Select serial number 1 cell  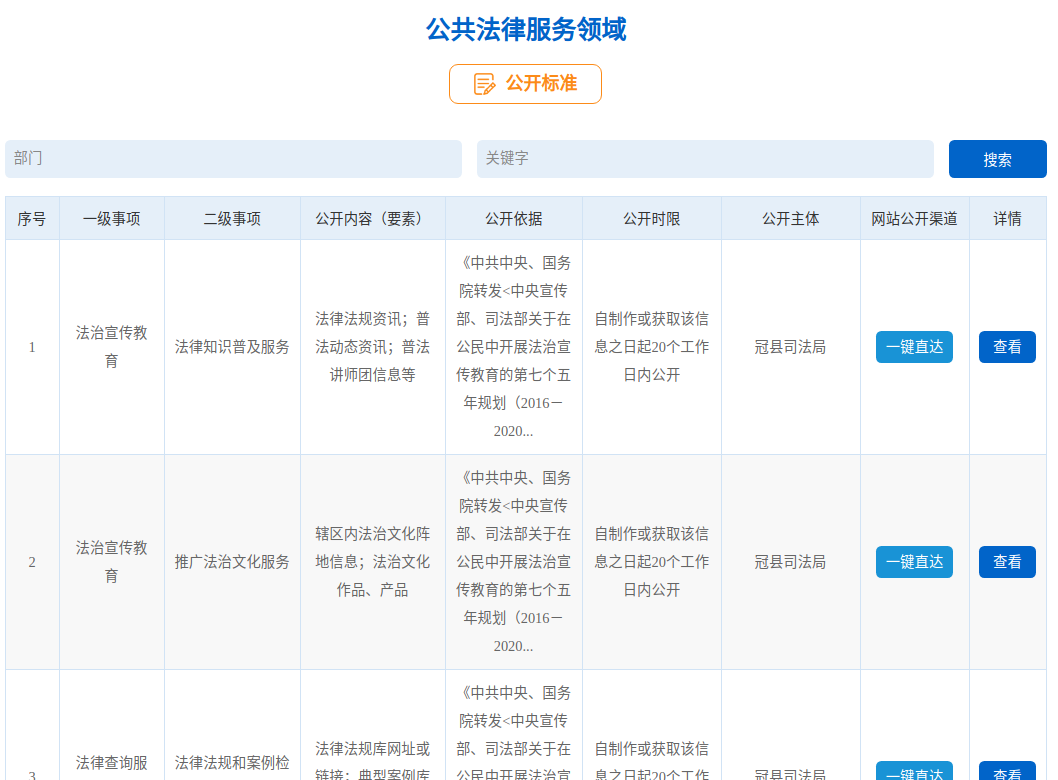32,347
